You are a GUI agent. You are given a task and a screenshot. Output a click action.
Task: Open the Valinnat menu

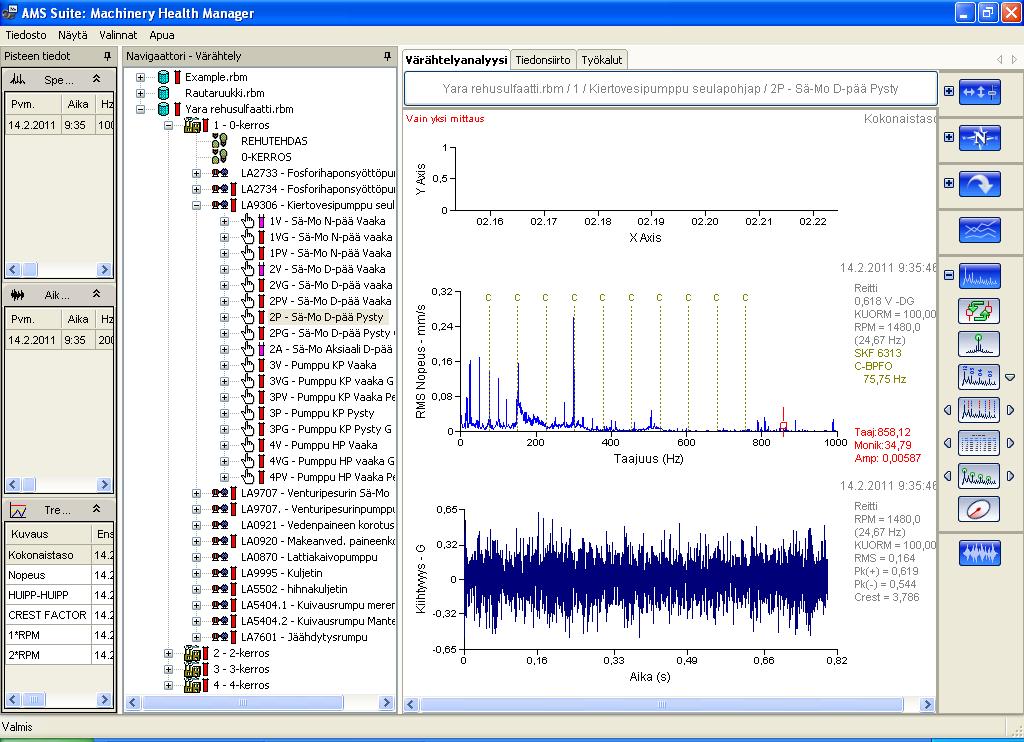118,35
